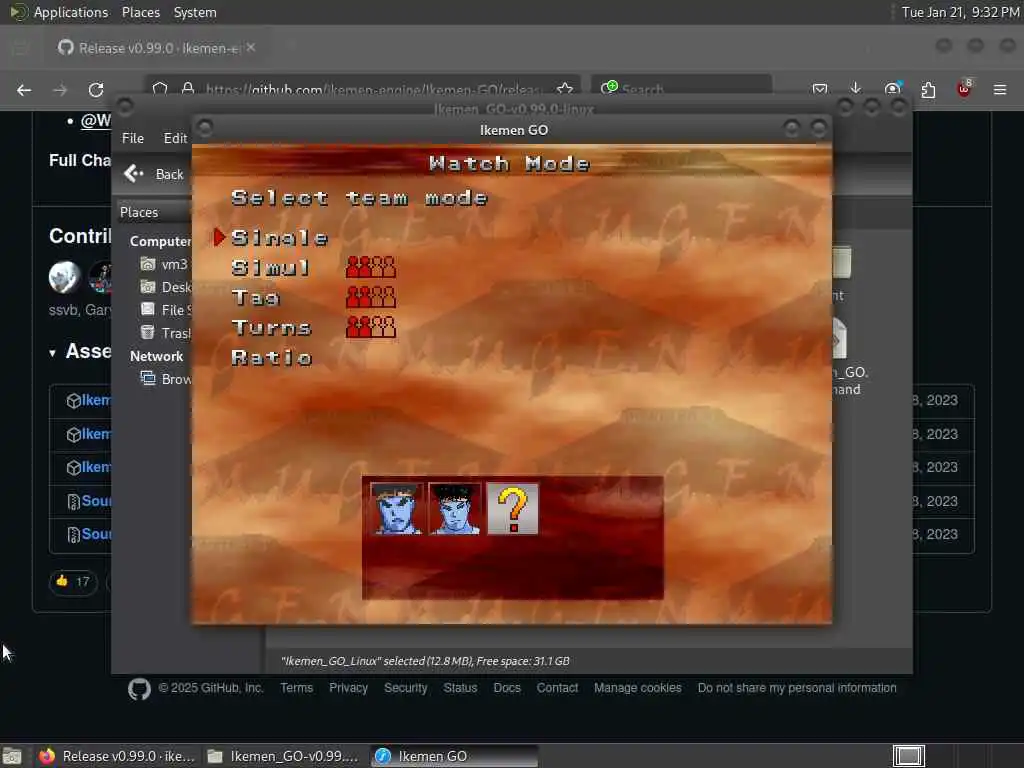Screen dimensions: 1024x768
Task: Click the Firefox search box
Action: [682, 89]
